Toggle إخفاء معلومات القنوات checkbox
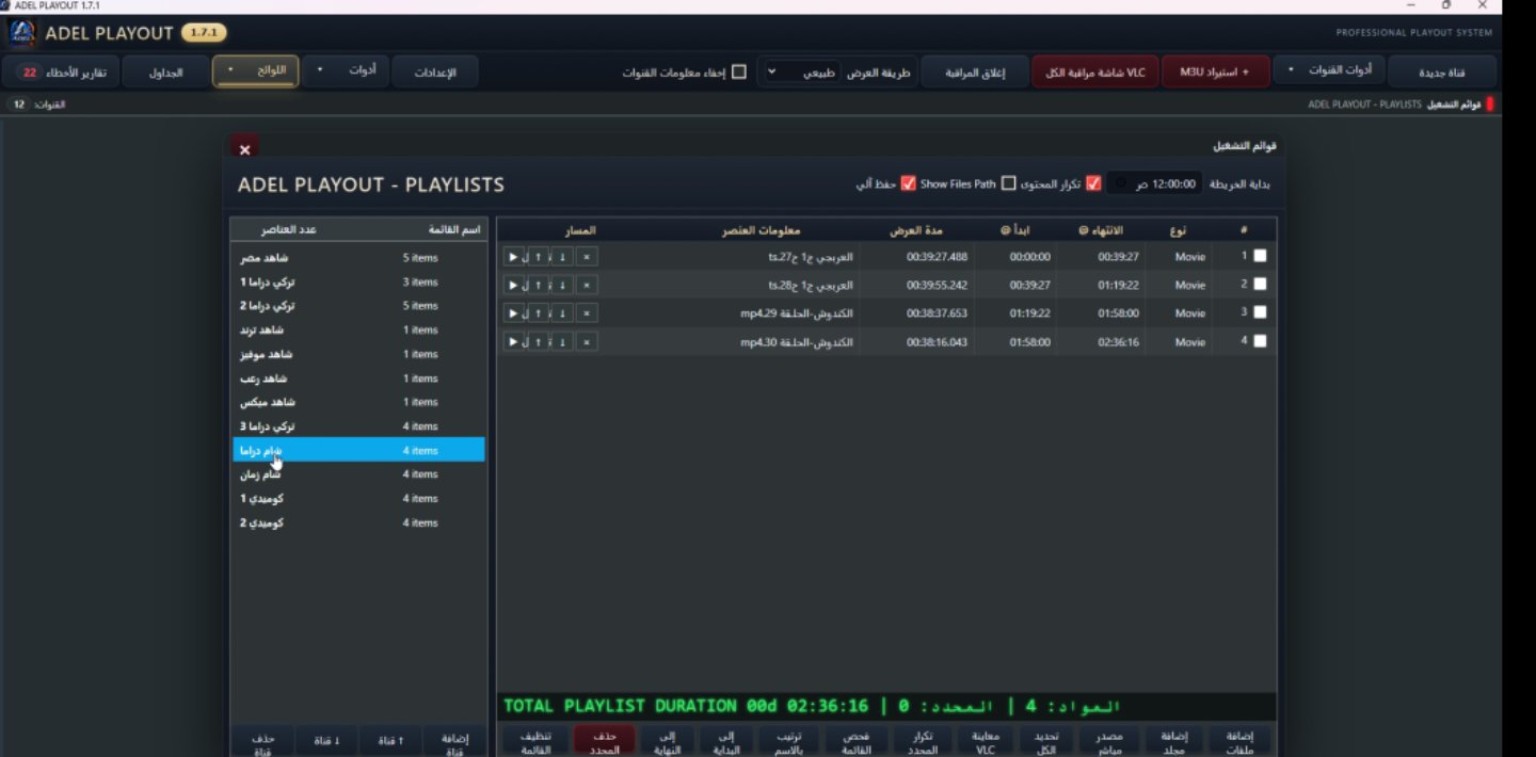The image size is (1536, 757). pyautogui.click(x=739, y=72)
